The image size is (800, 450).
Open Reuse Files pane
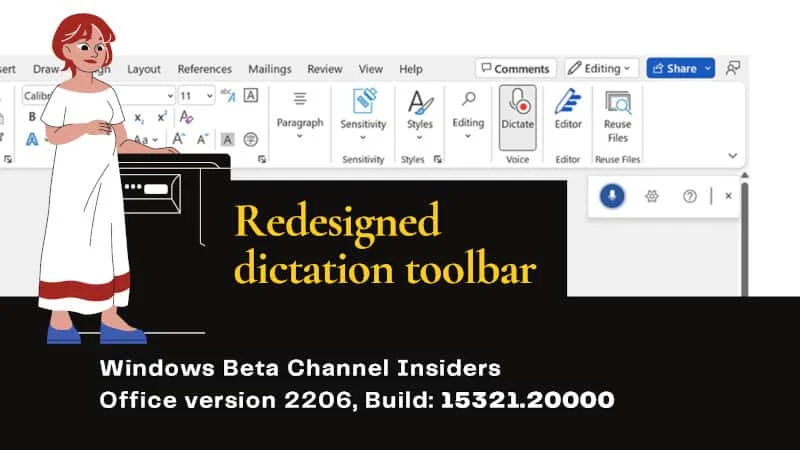617,117
